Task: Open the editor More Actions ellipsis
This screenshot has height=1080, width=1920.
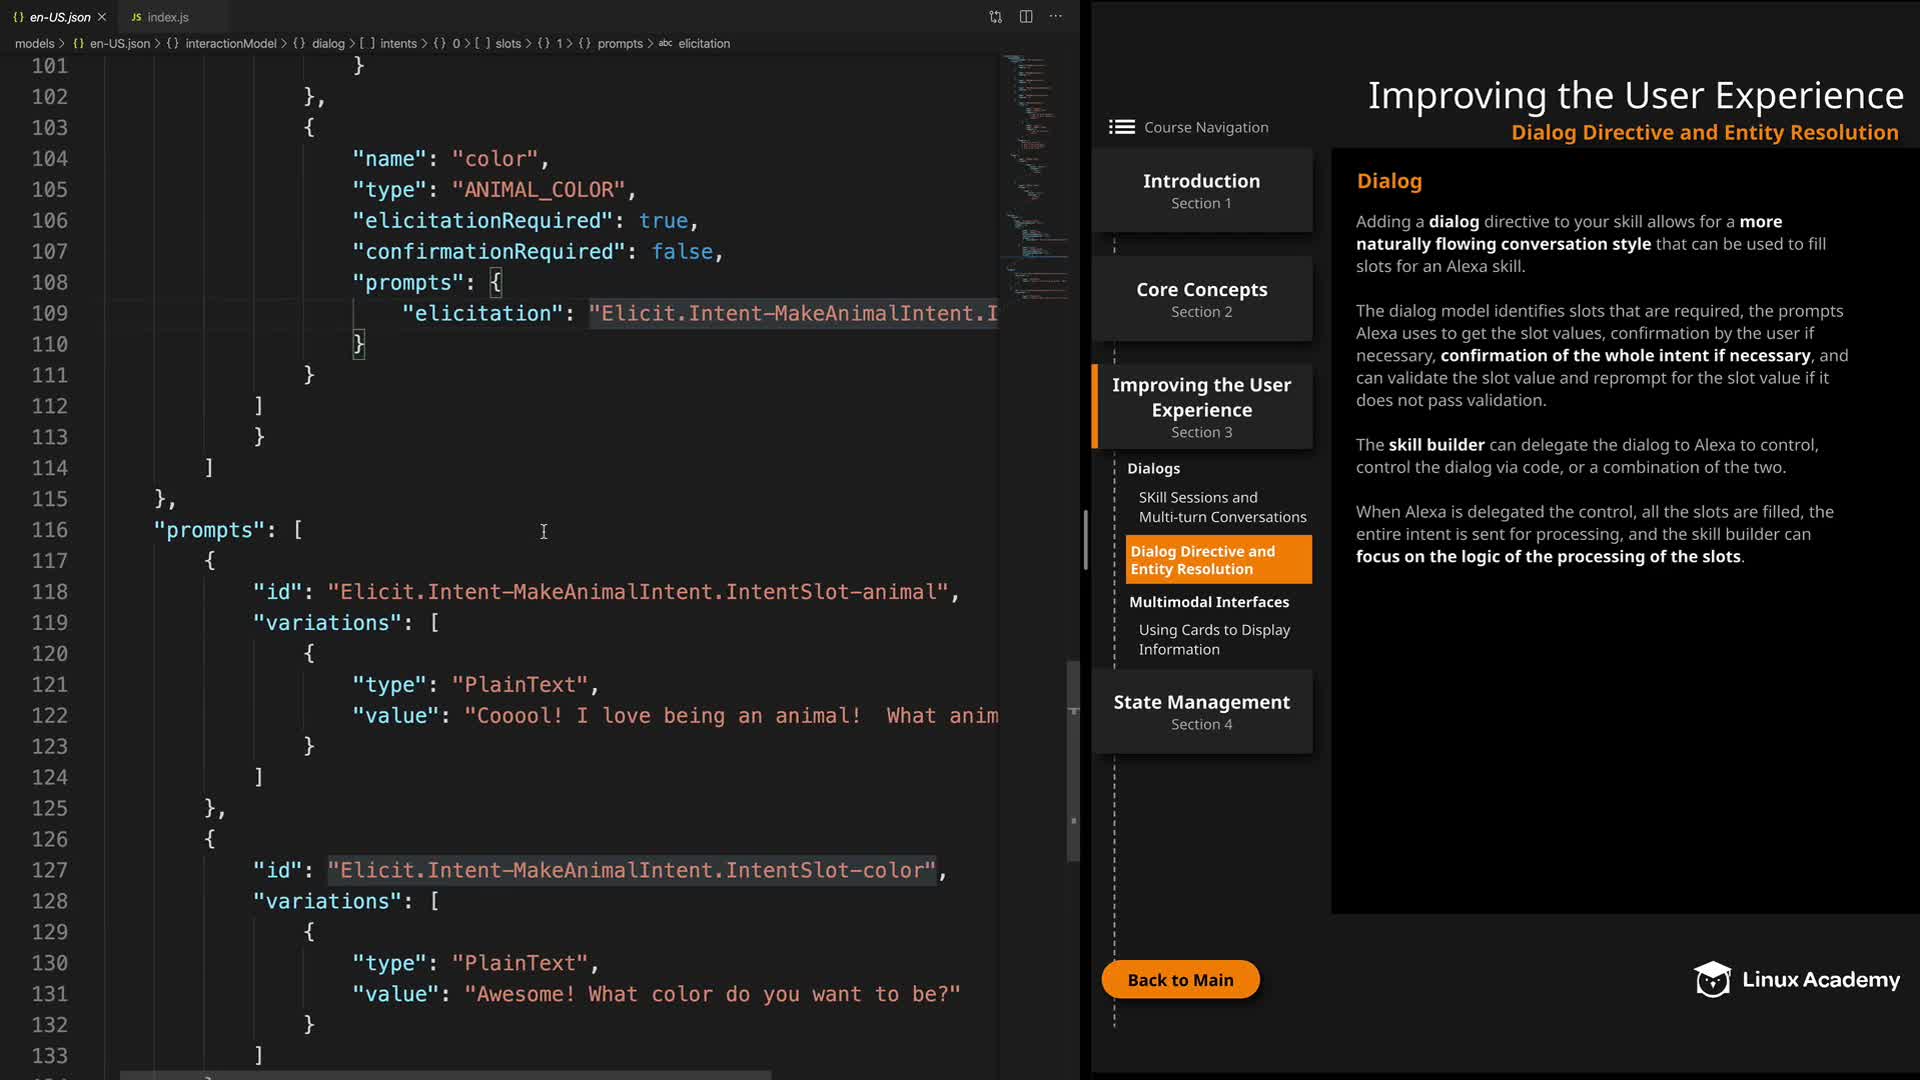Action: (1056, 17)
